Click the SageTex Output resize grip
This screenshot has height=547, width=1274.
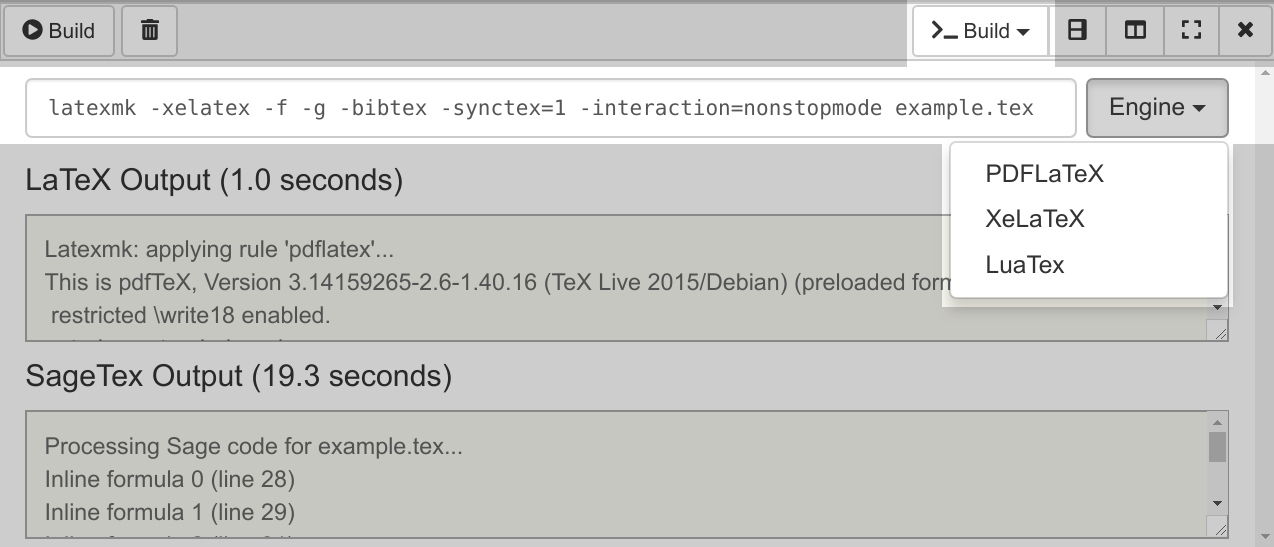pyautogui.click(x=1219, y=527)
